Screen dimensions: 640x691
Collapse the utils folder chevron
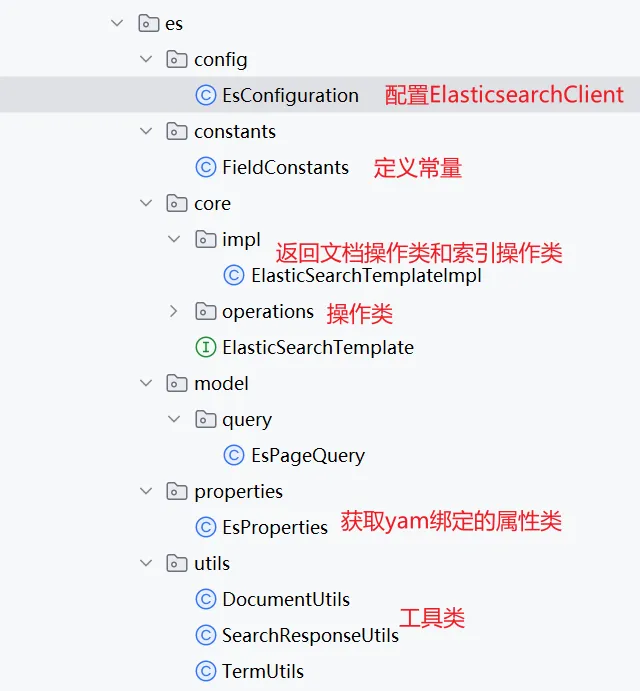click(x=146, y=563)
